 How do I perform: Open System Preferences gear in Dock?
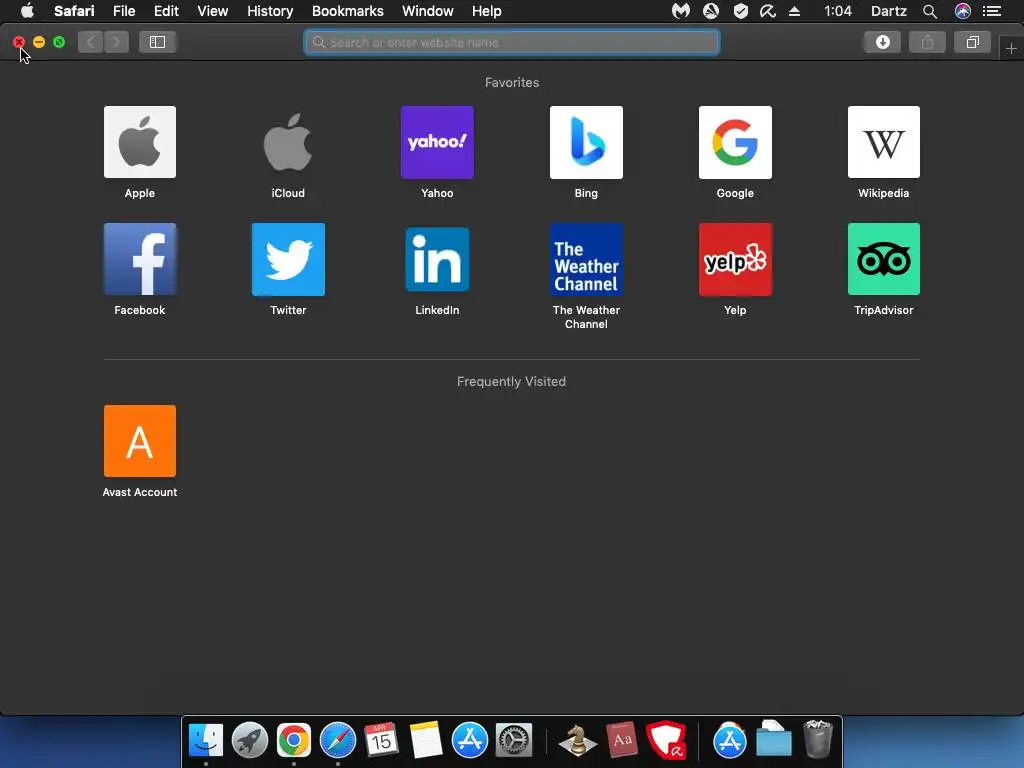tap(514, 741)
